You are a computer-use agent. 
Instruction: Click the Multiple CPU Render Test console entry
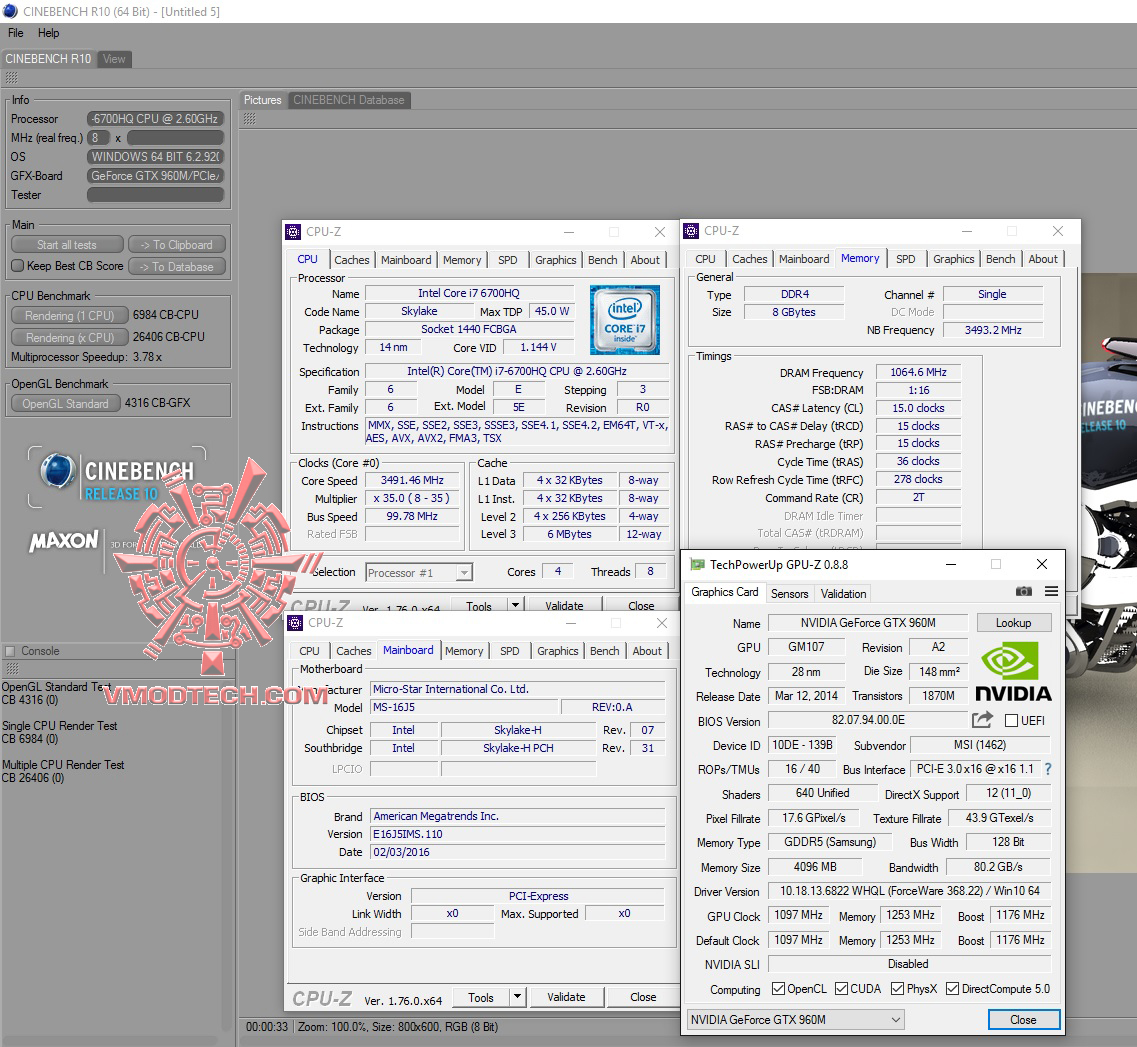(x=63, y=765)
